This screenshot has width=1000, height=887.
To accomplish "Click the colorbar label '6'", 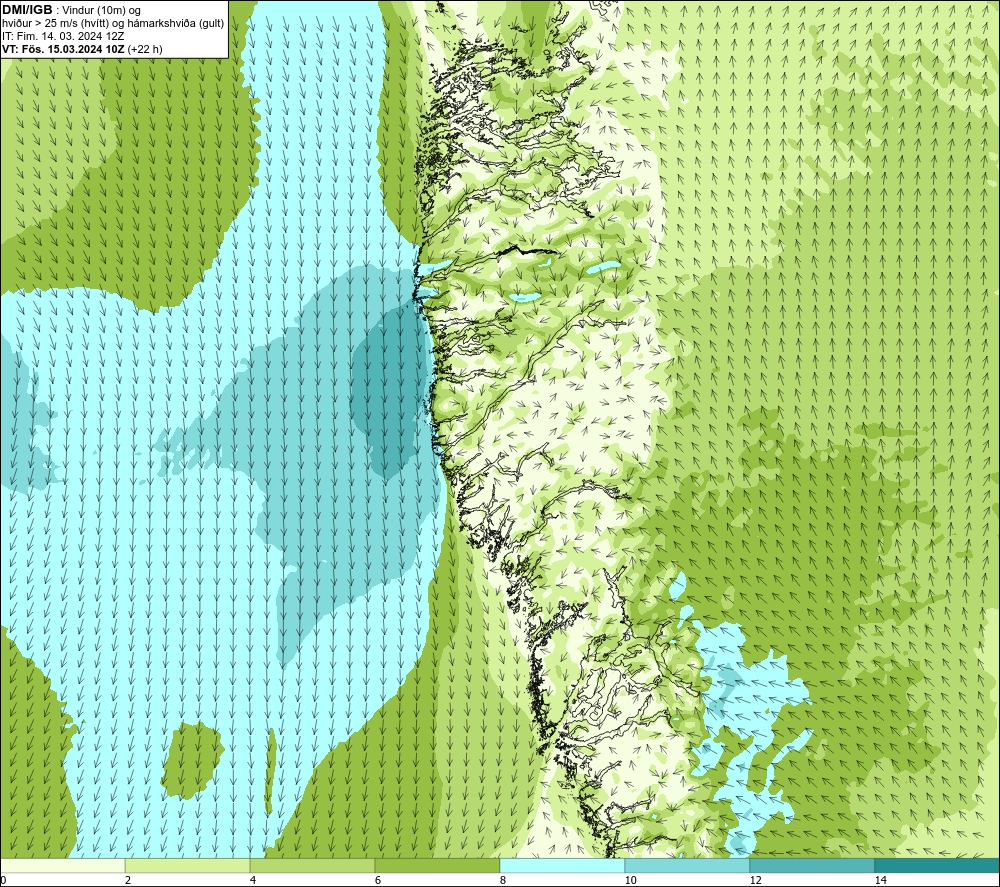I will 378,880.
